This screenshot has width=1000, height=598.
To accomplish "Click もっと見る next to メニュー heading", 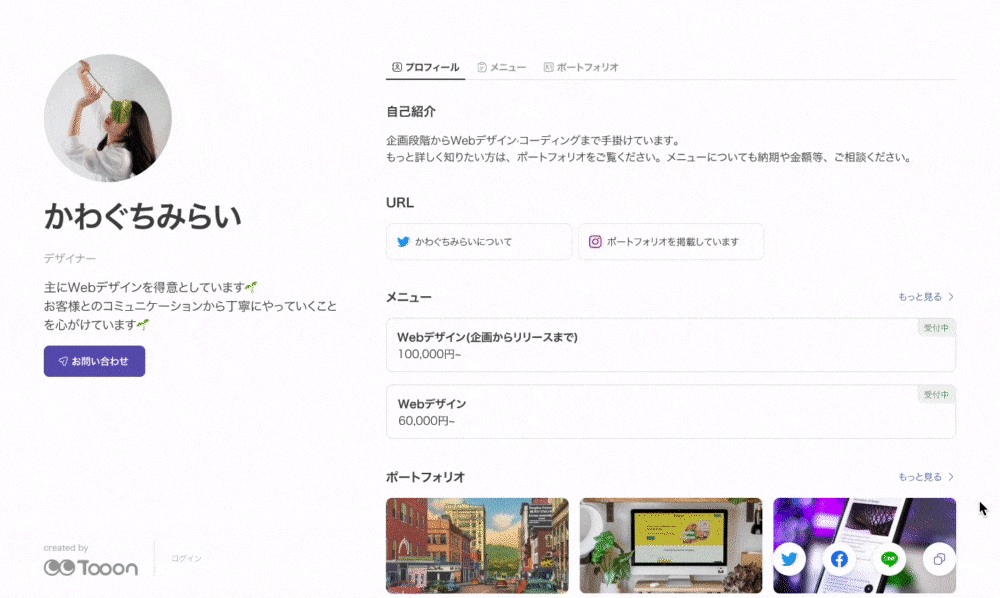I will coord(926,296).
